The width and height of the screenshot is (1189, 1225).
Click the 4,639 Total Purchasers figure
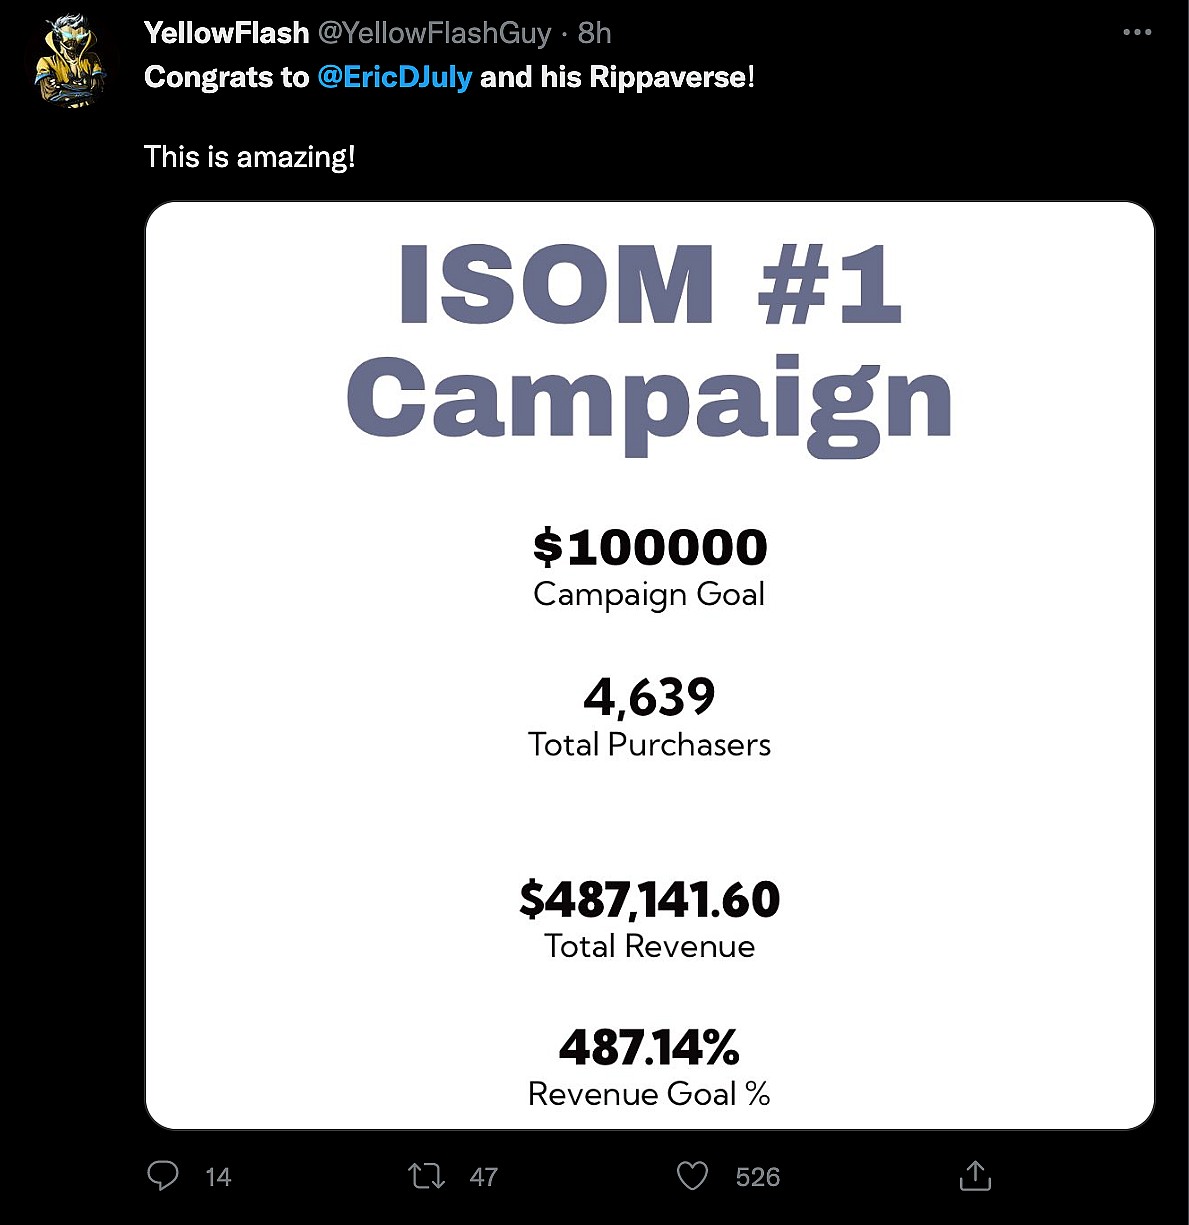pyautogui.click(x=650, y=697)
